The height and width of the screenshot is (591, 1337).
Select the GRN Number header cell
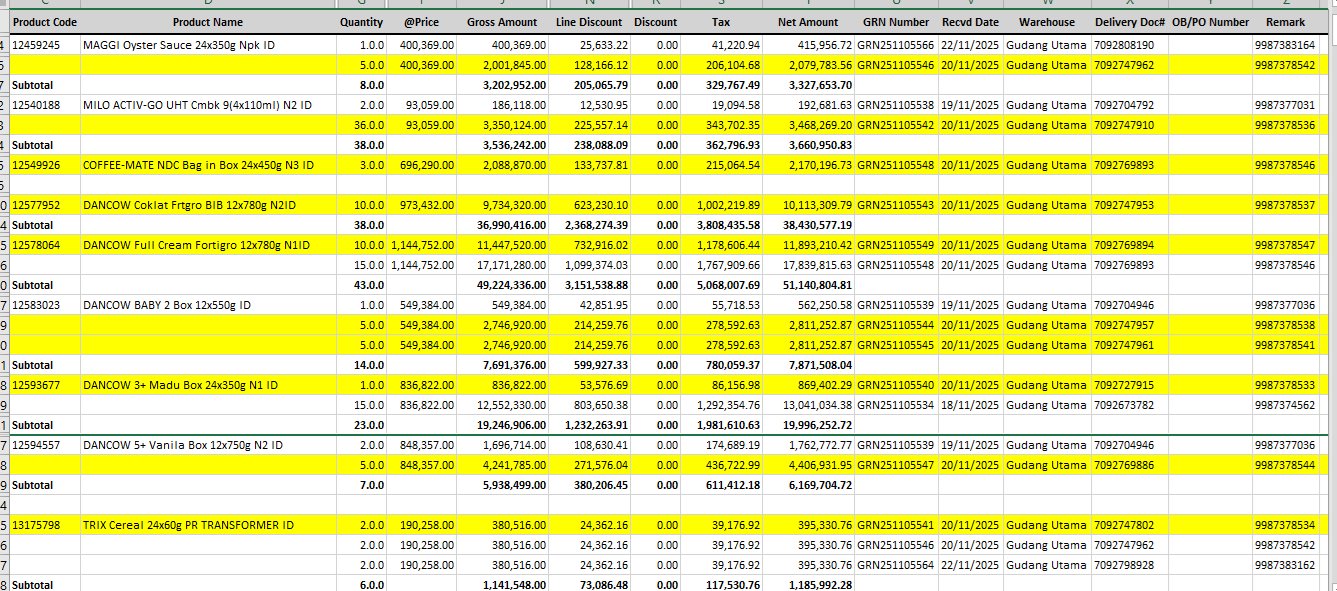coord(895,22)
